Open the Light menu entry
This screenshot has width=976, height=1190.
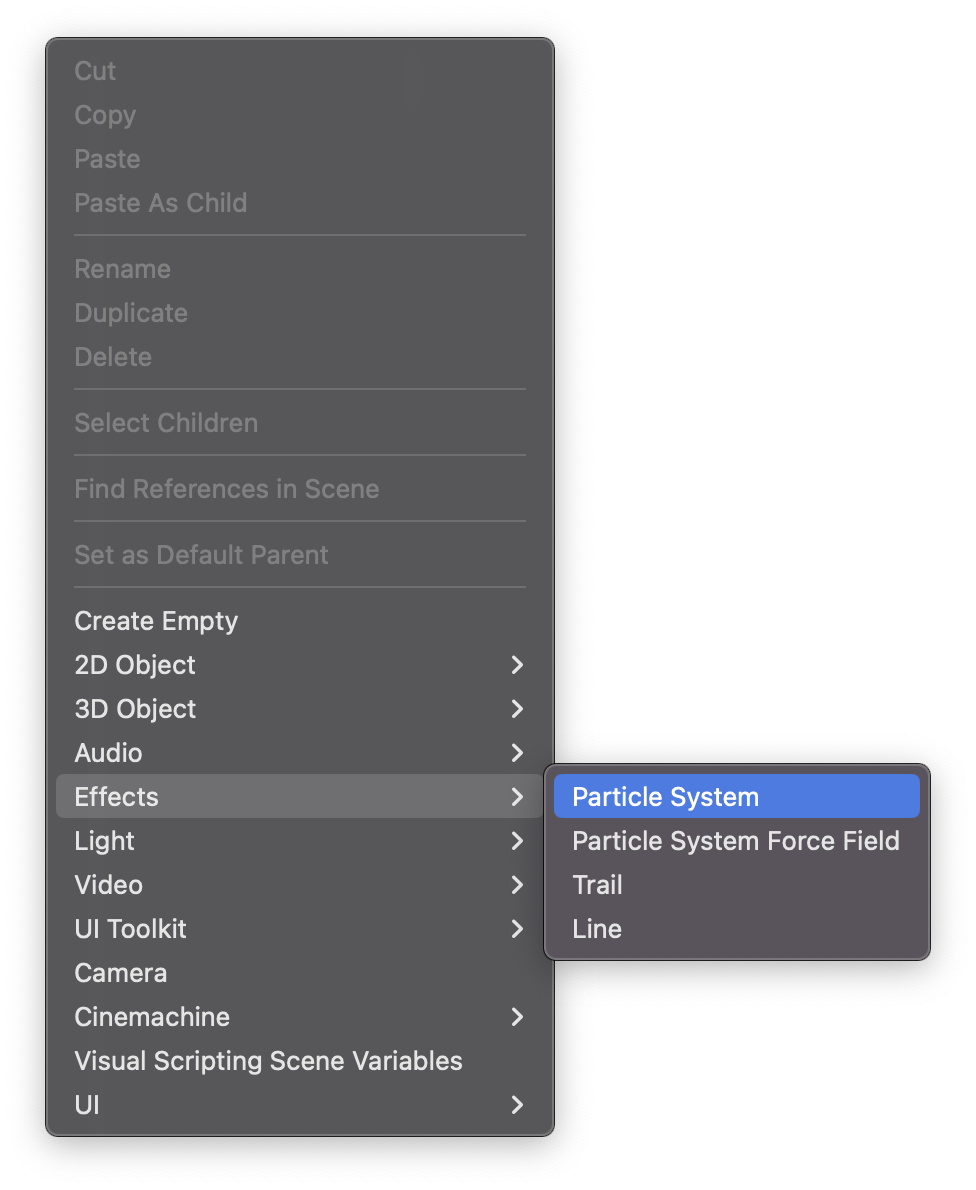point(105,841)
